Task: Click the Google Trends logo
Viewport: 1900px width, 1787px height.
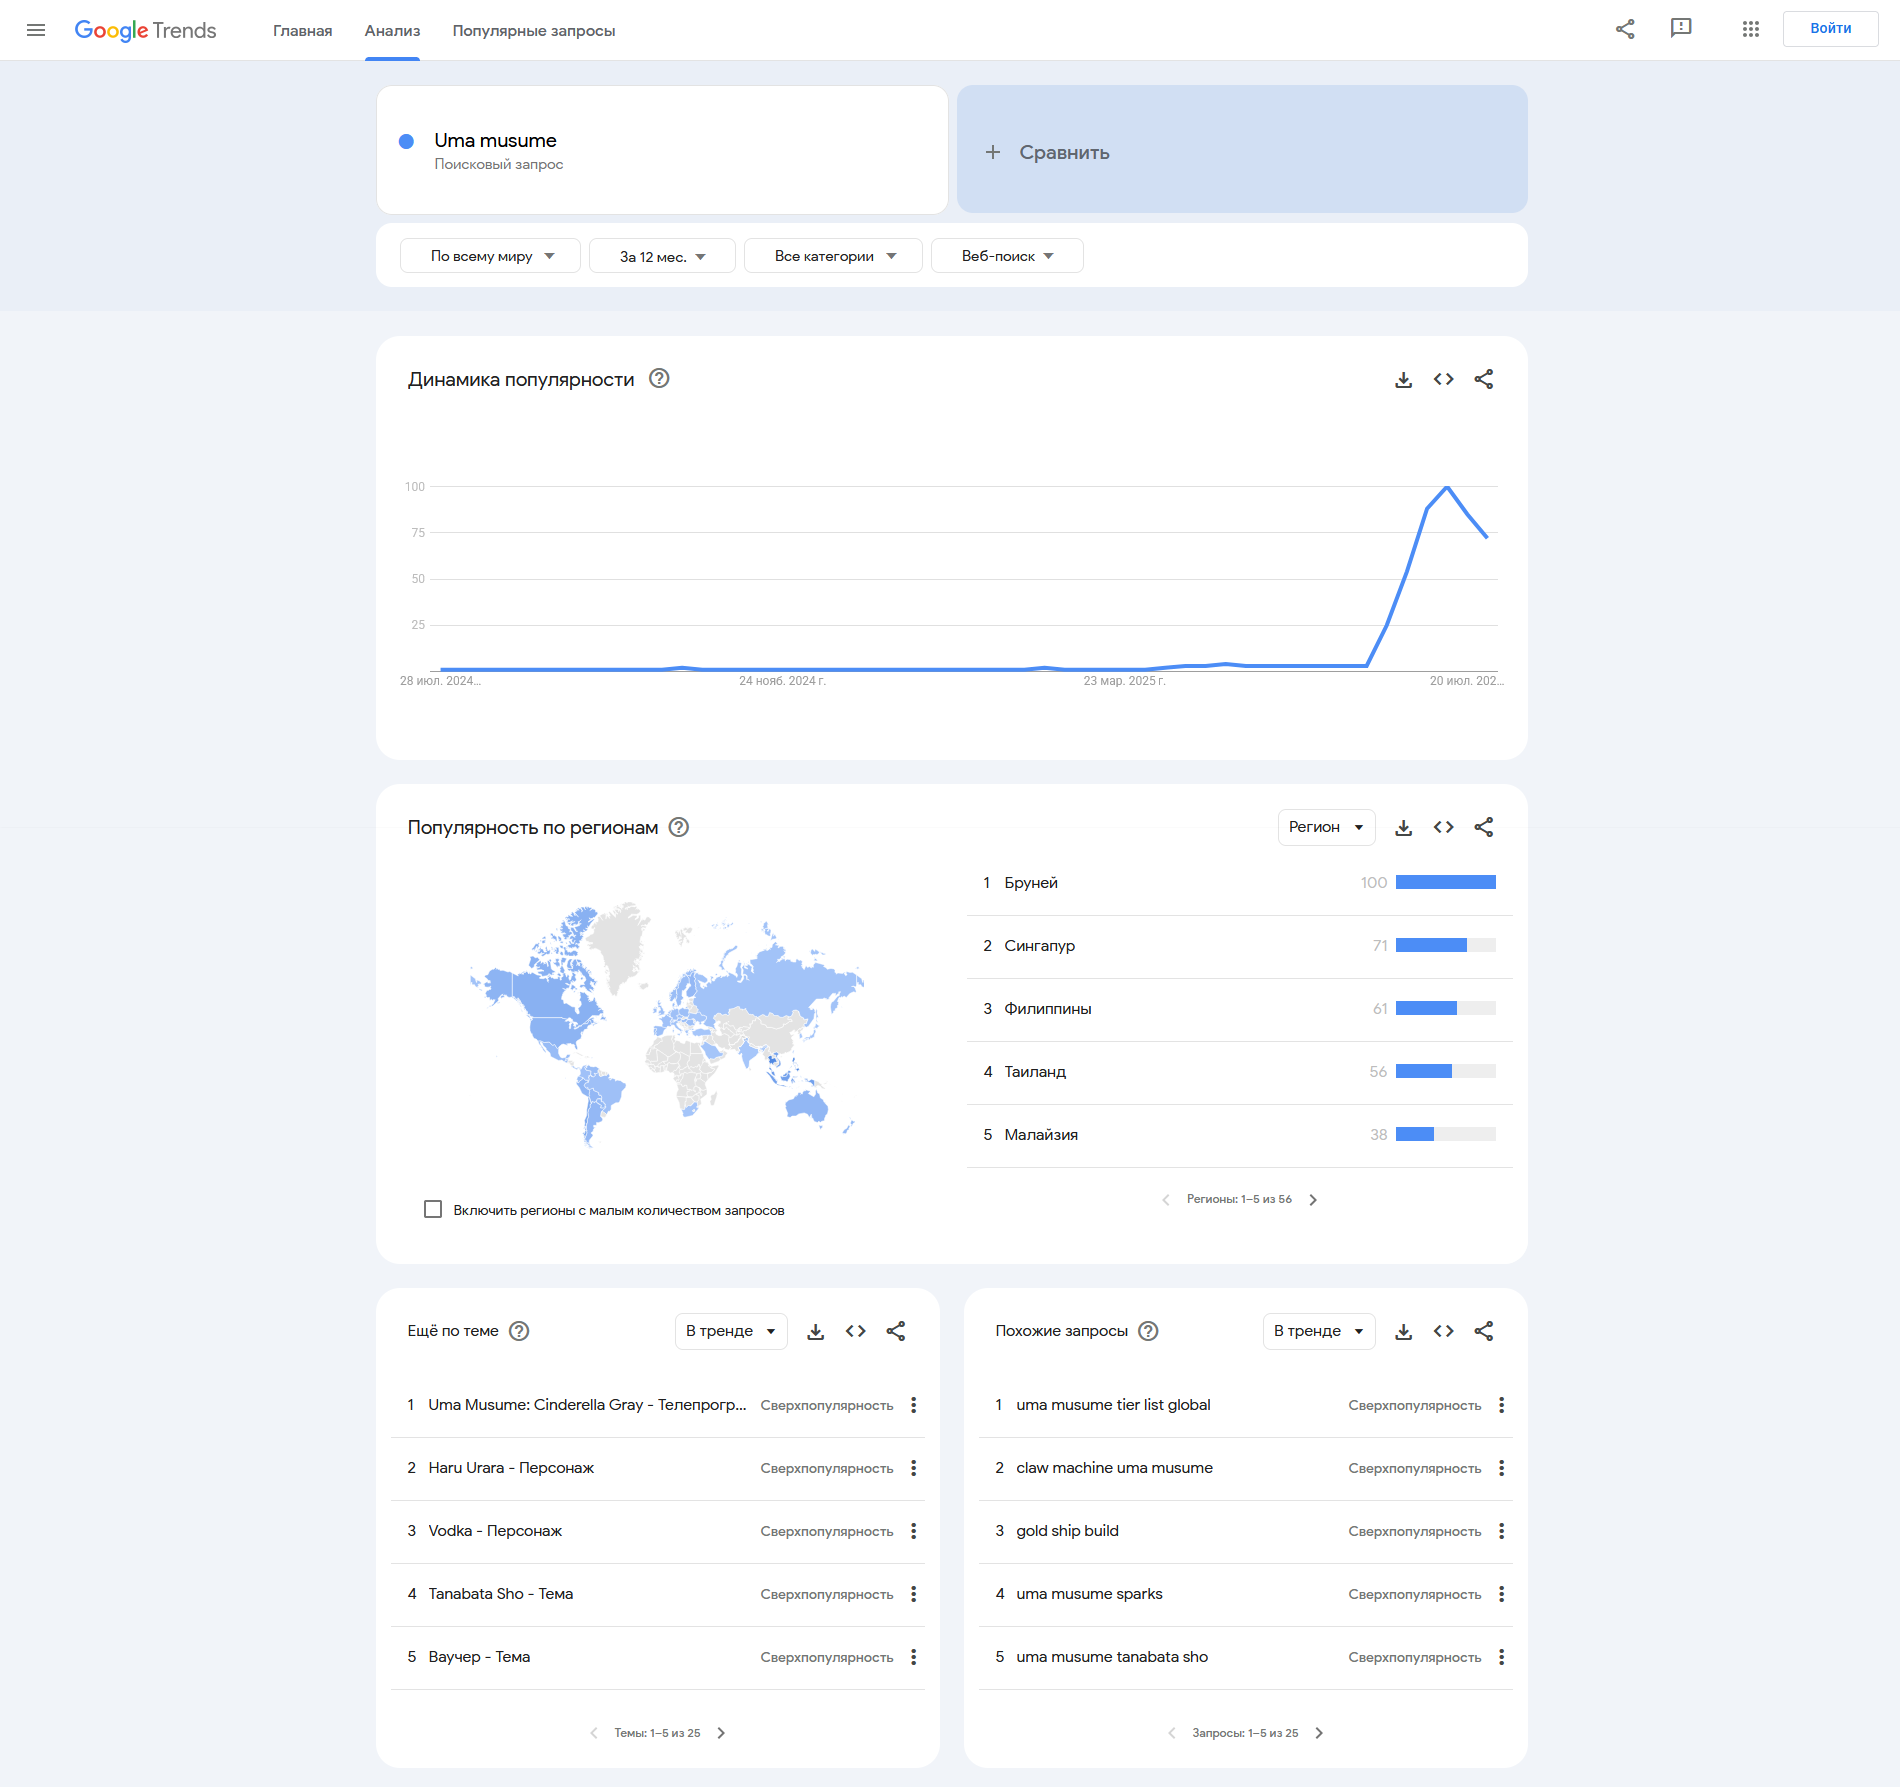Action: (145, 30)
